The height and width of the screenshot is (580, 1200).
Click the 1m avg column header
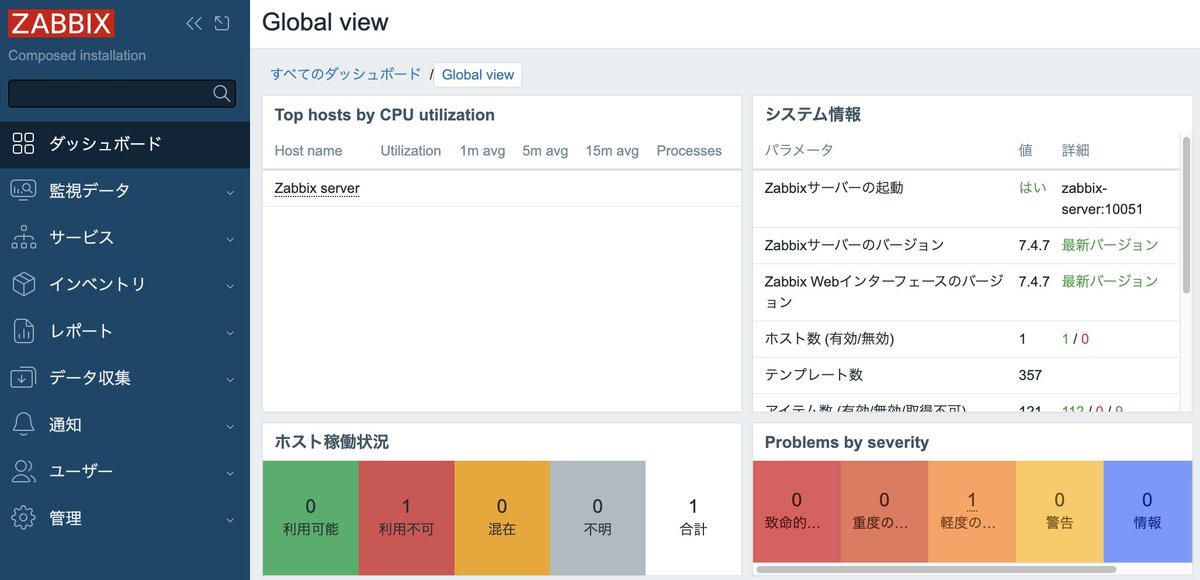click(482, 151)
